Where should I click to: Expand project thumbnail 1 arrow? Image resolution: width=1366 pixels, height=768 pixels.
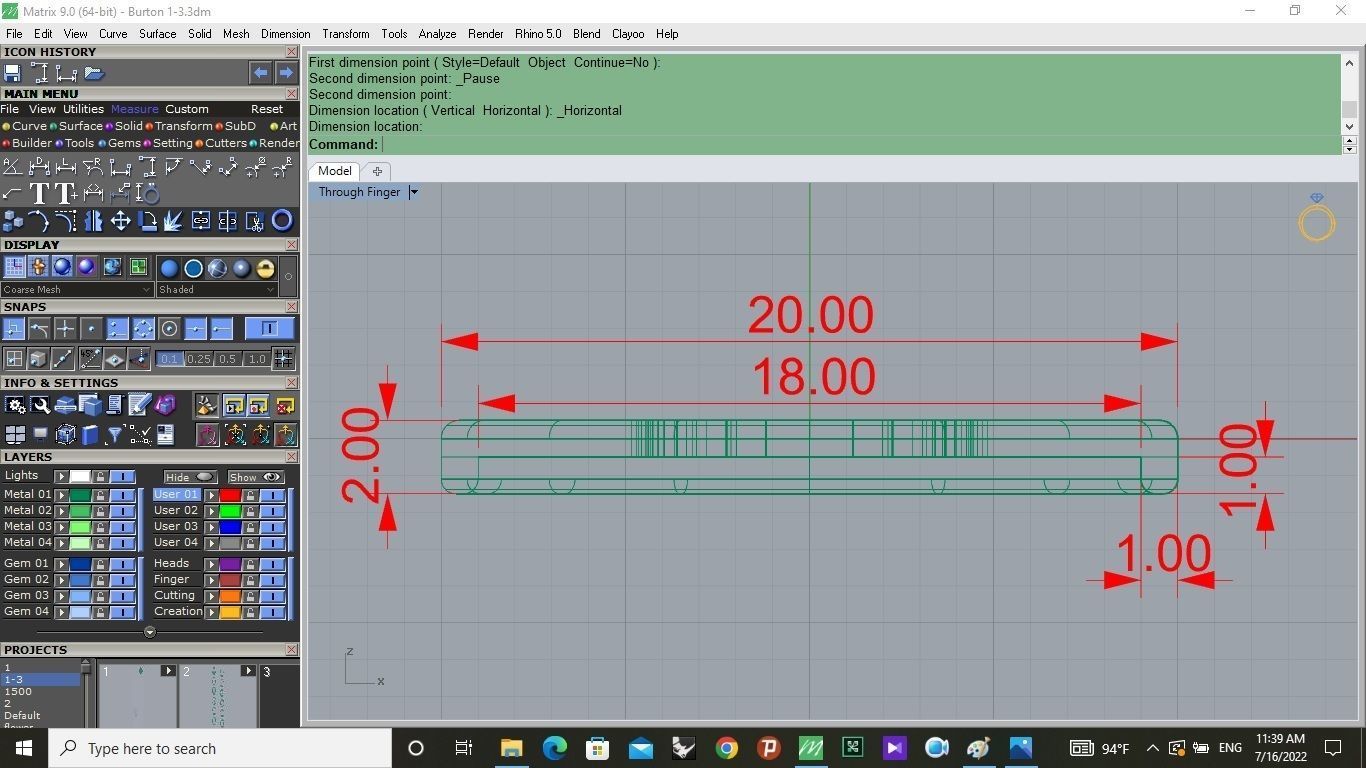point(168,671)
